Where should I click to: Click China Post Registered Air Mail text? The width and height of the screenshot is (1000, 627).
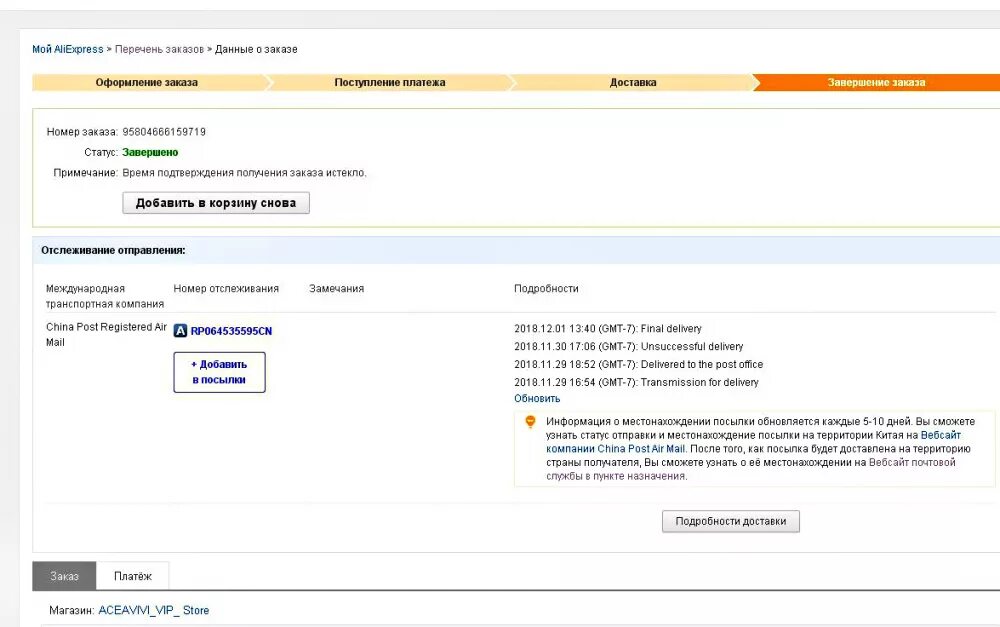pos(106,334)
